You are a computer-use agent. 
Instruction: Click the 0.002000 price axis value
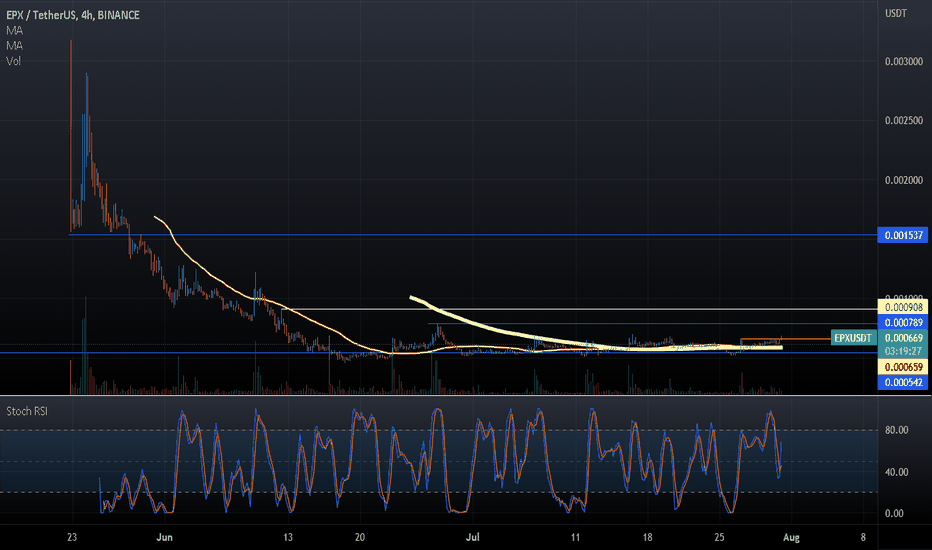pyautogui.click(x=903, y=180)
